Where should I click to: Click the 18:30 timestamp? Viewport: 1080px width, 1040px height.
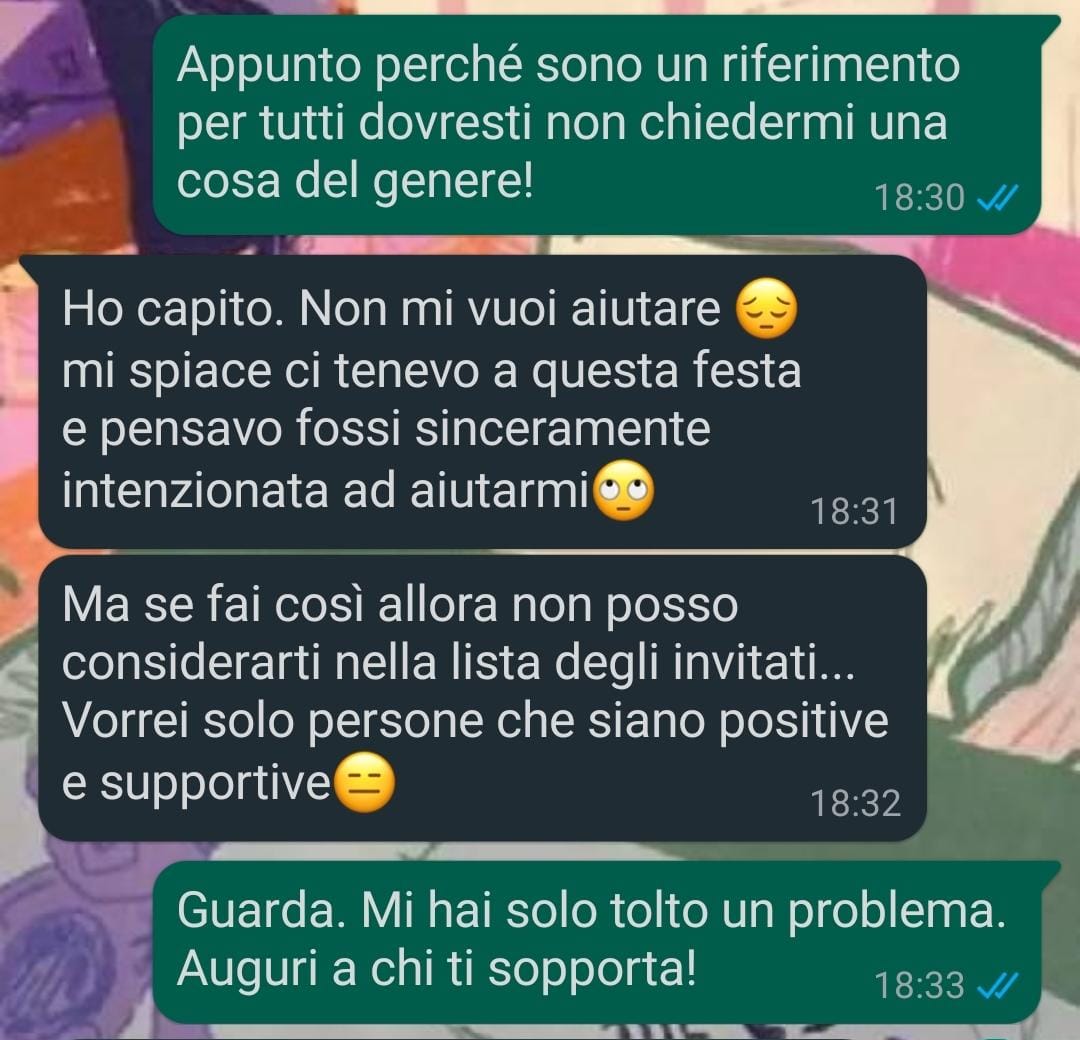pos(920,198)
